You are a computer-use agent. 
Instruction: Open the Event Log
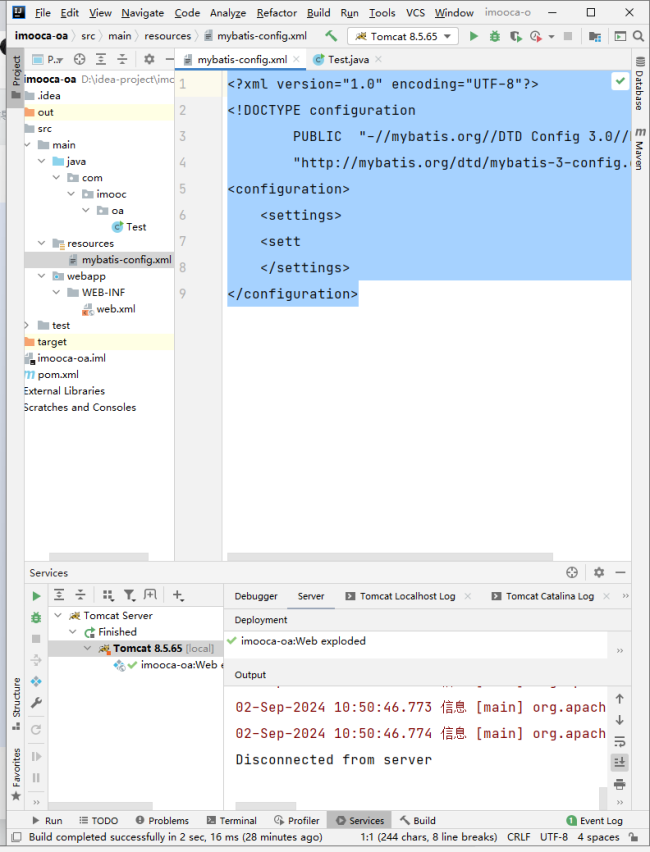tap(595, 820)
